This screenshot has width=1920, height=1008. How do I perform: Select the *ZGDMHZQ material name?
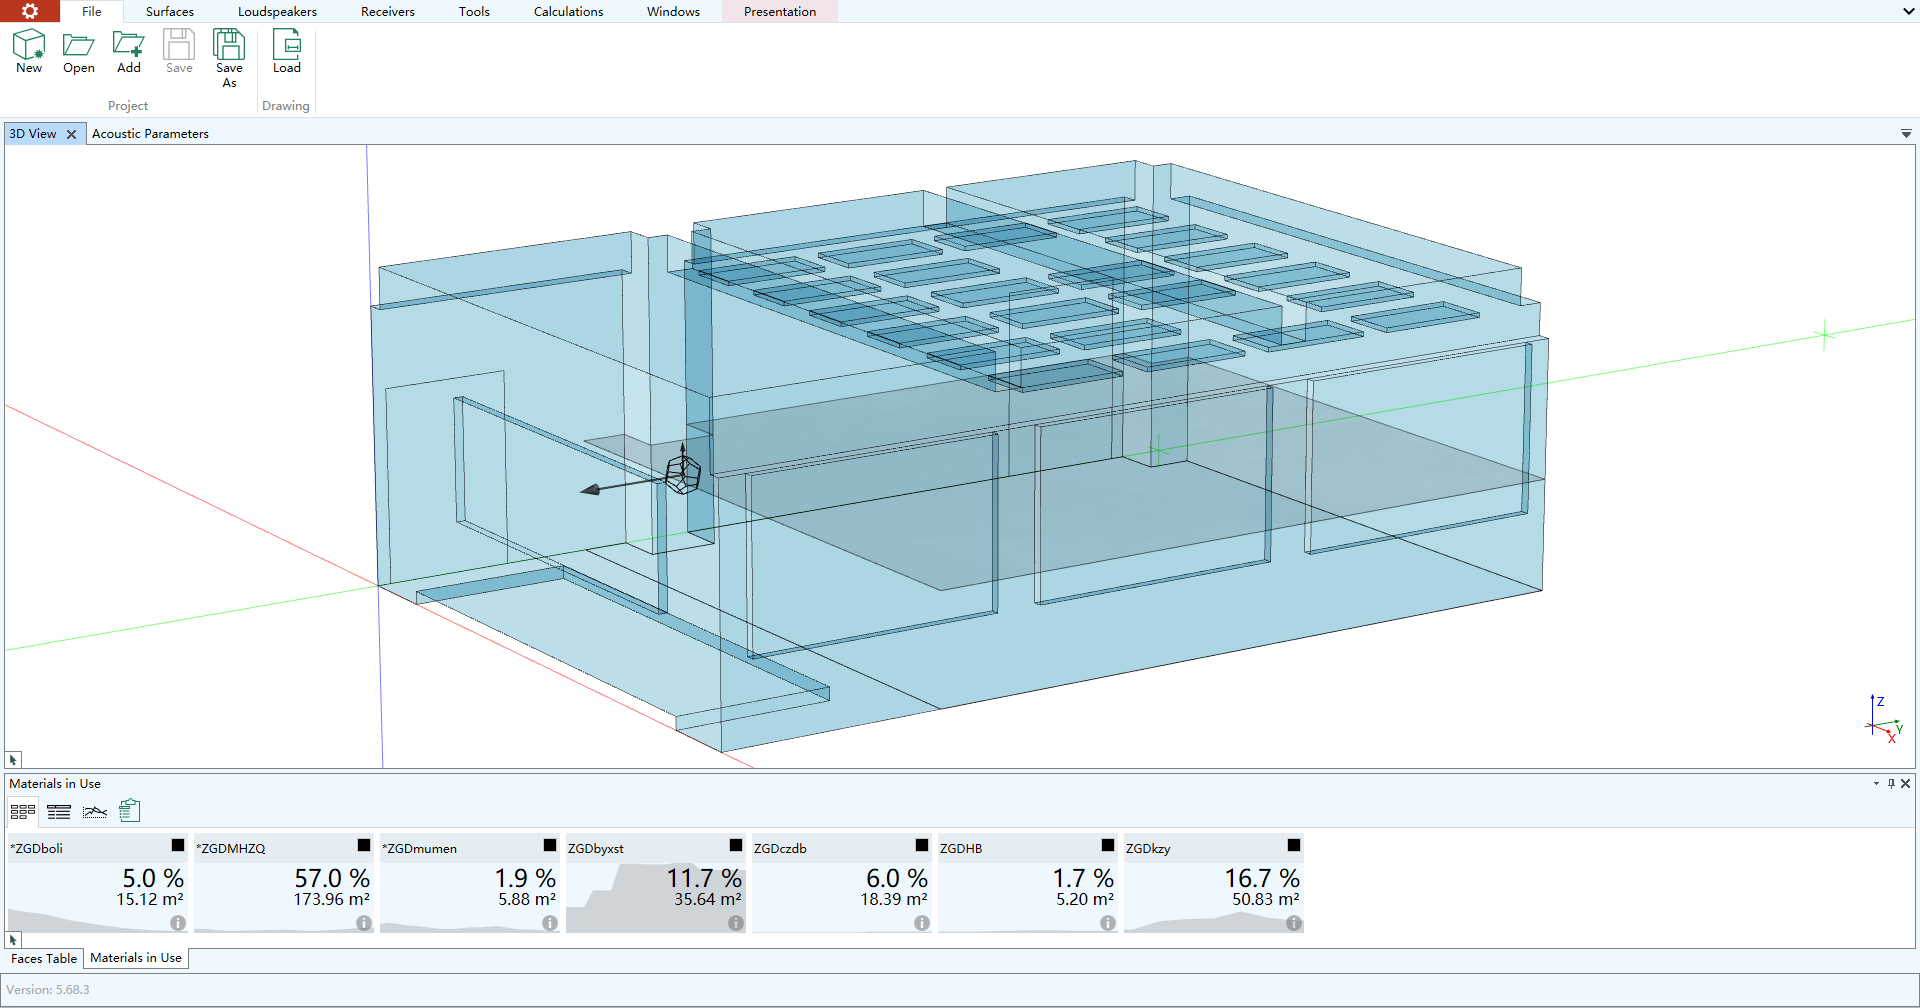click(x=231, y=848)
